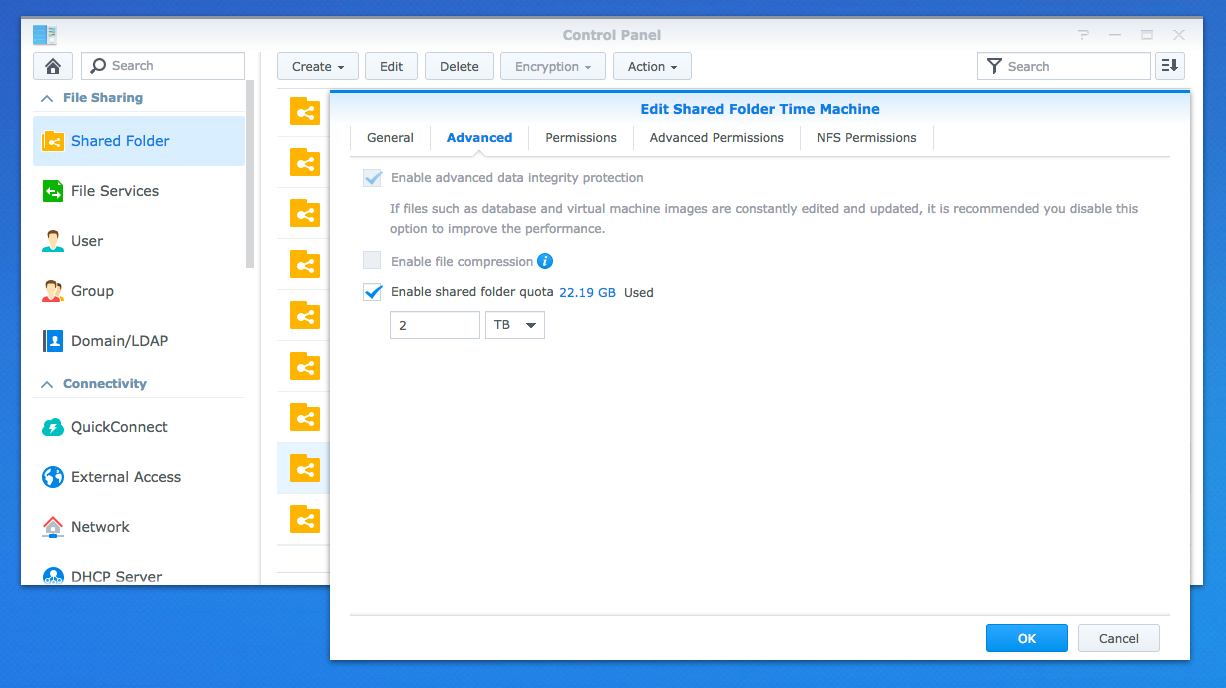Open the Create dropdown button
Image resolution: width=1226 pixels, height=688 pixels.
(x=318, y=67)
